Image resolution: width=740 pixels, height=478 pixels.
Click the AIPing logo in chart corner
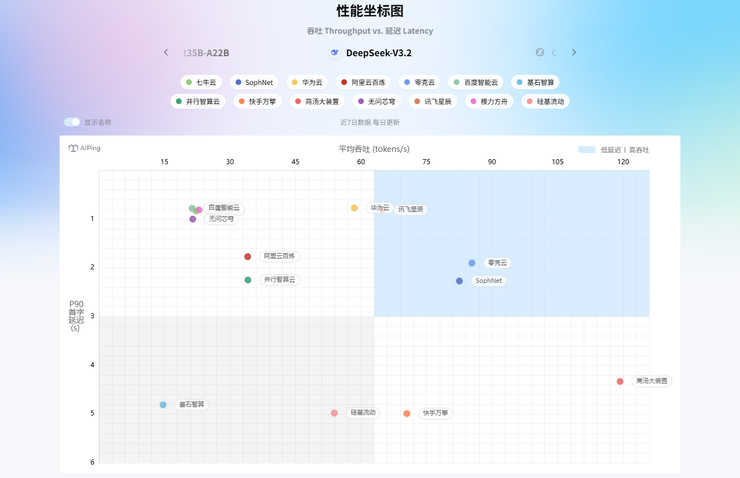tap(84, 148)
